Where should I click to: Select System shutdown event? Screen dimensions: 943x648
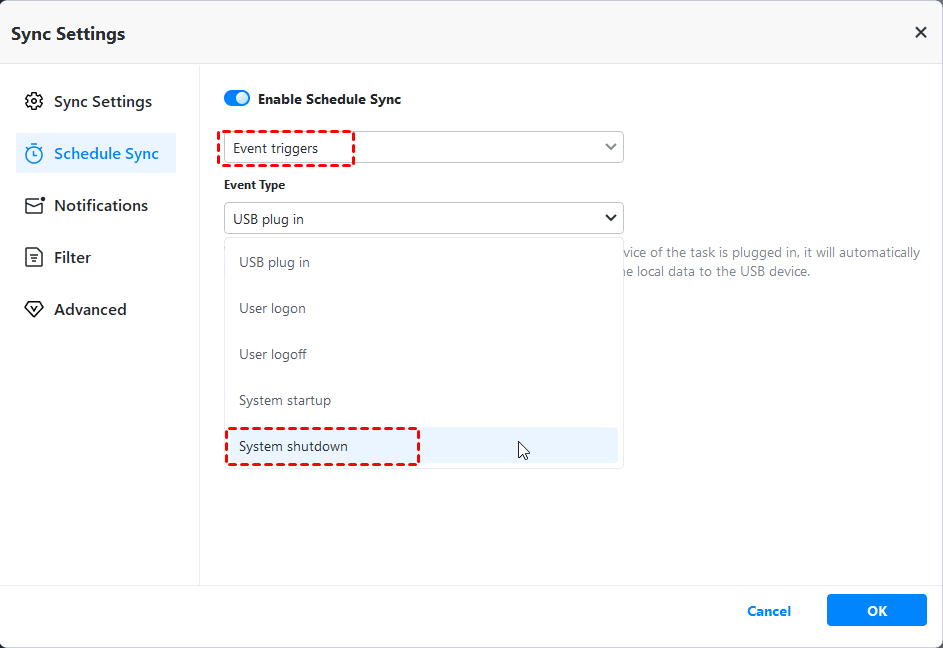(293, 446)
